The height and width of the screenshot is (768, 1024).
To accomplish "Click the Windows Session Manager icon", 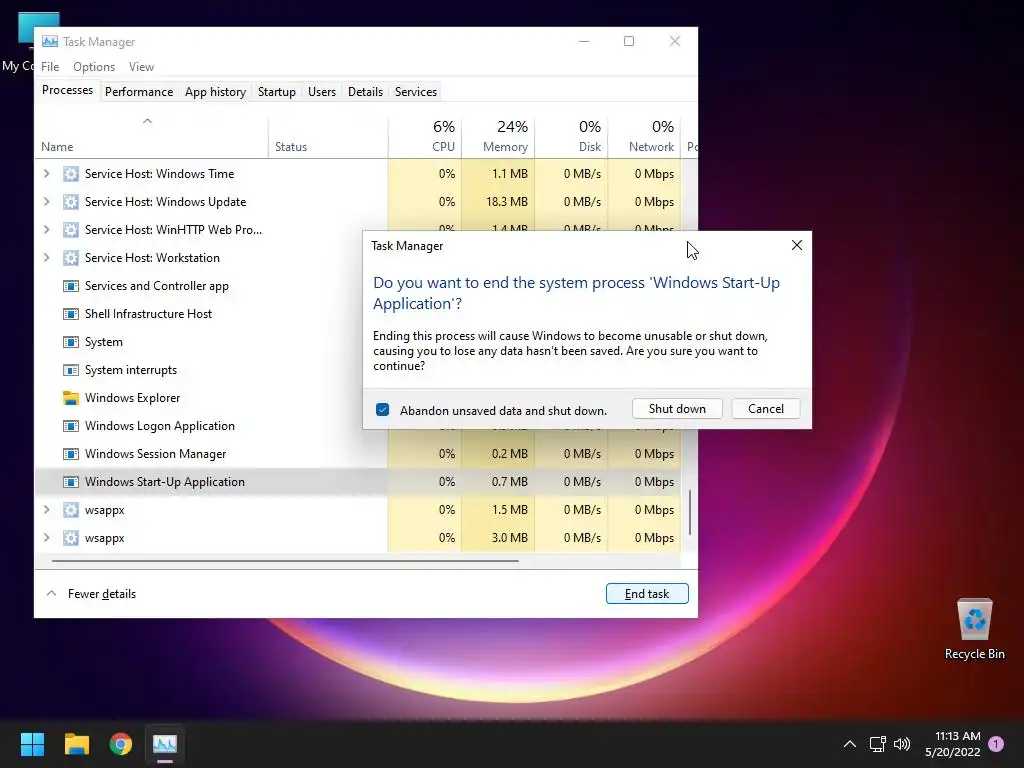I will pos(71,454).
